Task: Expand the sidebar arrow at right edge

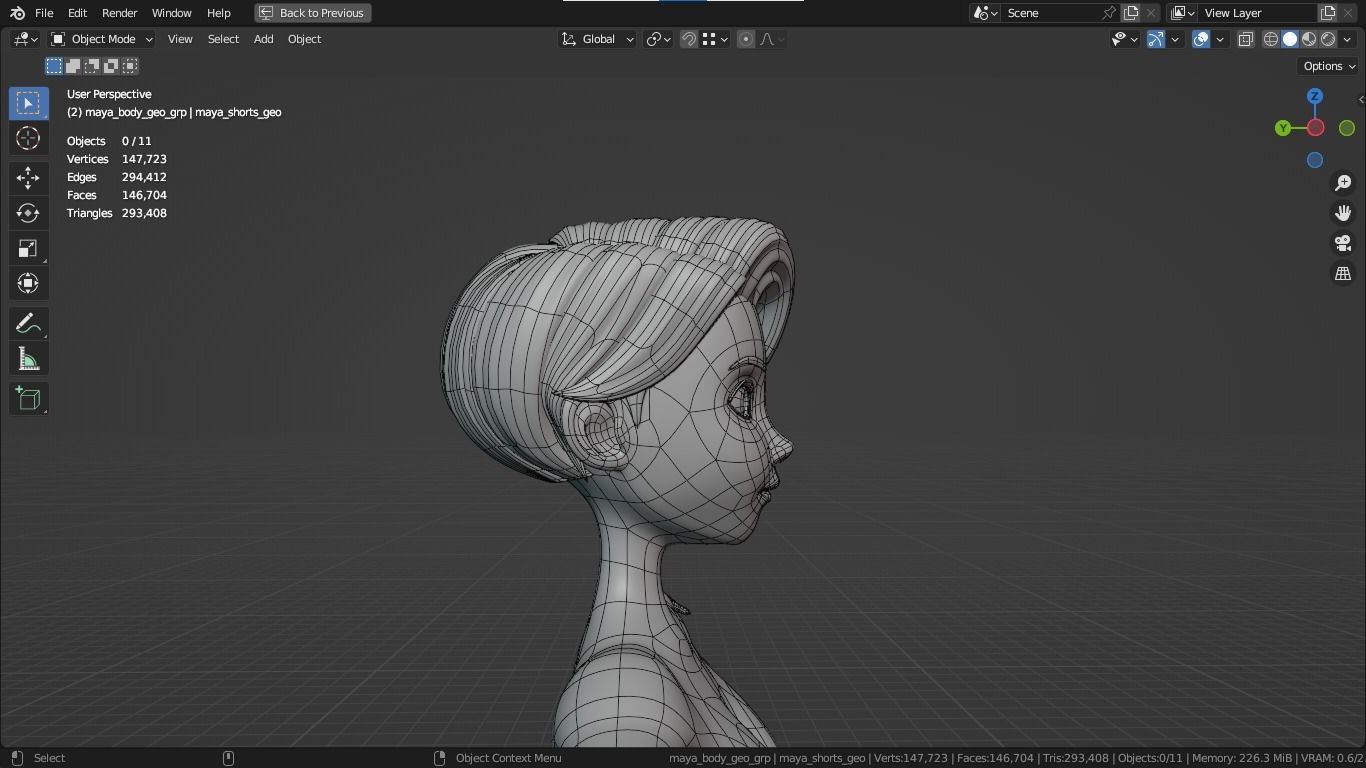Action: (1361, 99)
